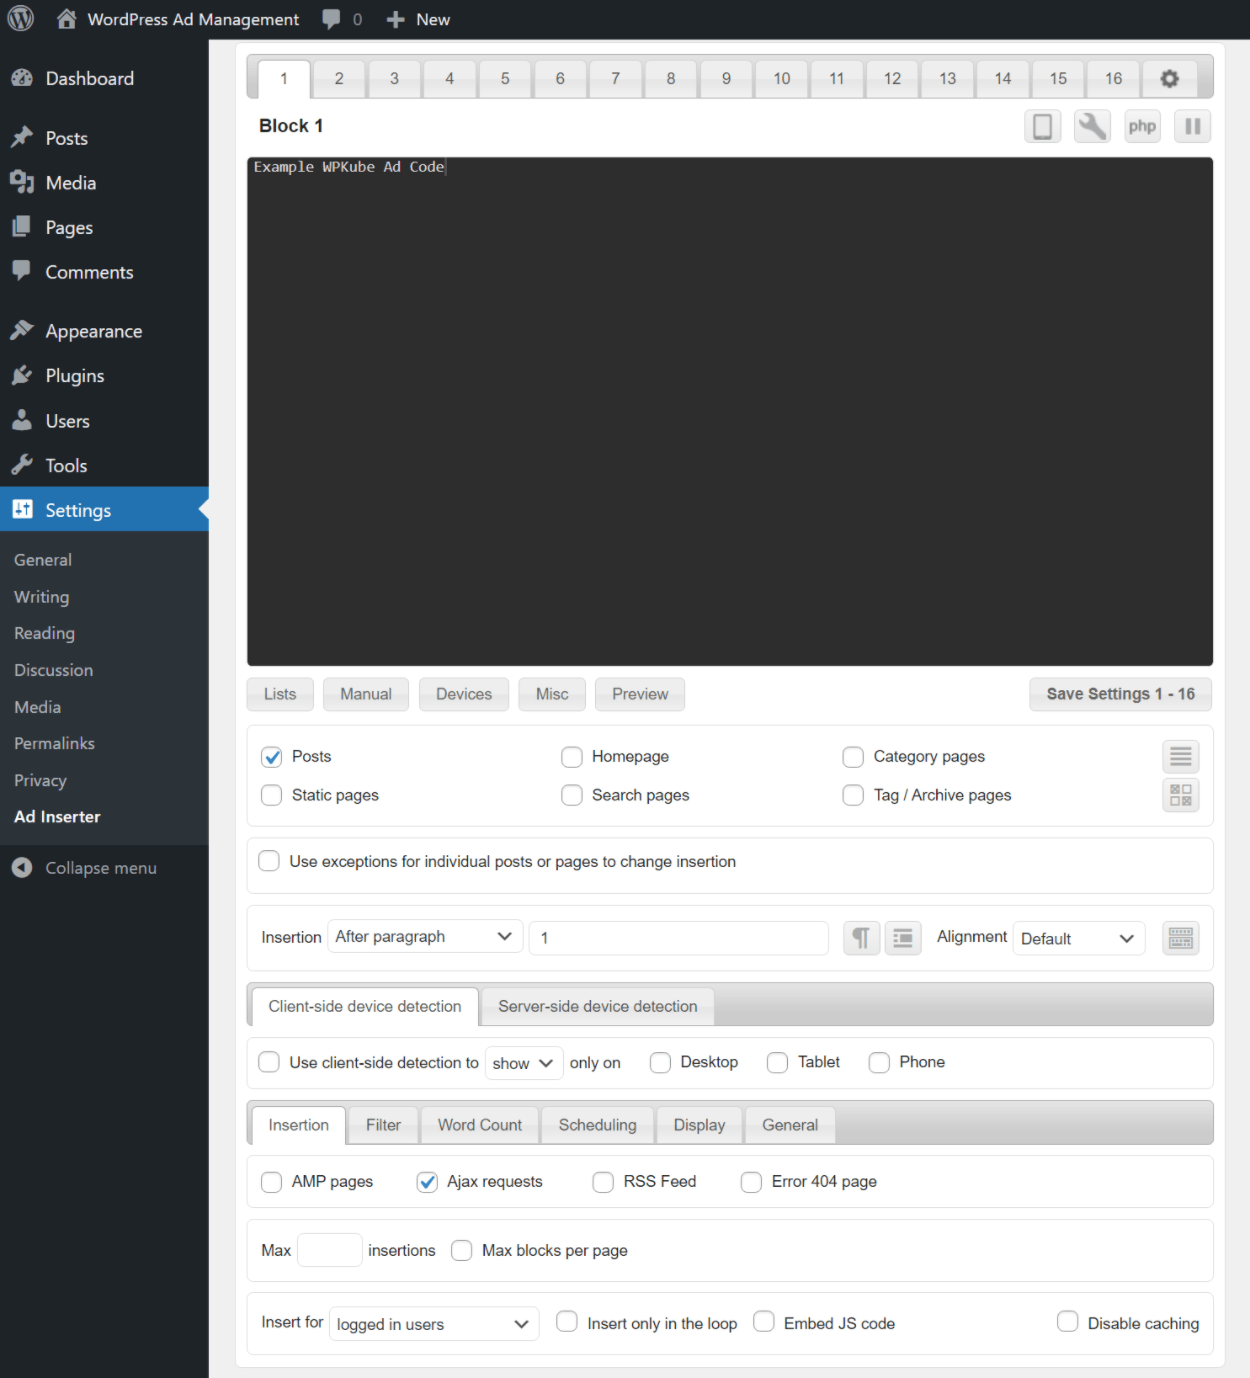Screen dimensions: 1250x1378
Task: Open the Filter tab
Action: (x=383, y=1125)
